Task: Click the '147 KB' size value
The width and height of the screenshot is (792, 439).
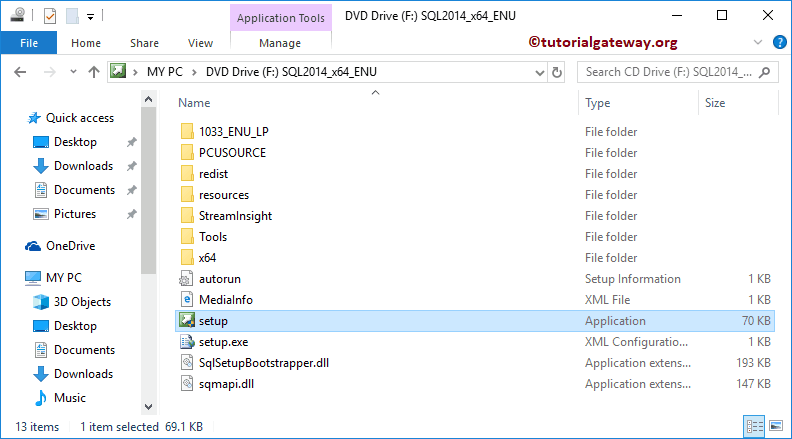Action: 753,384
